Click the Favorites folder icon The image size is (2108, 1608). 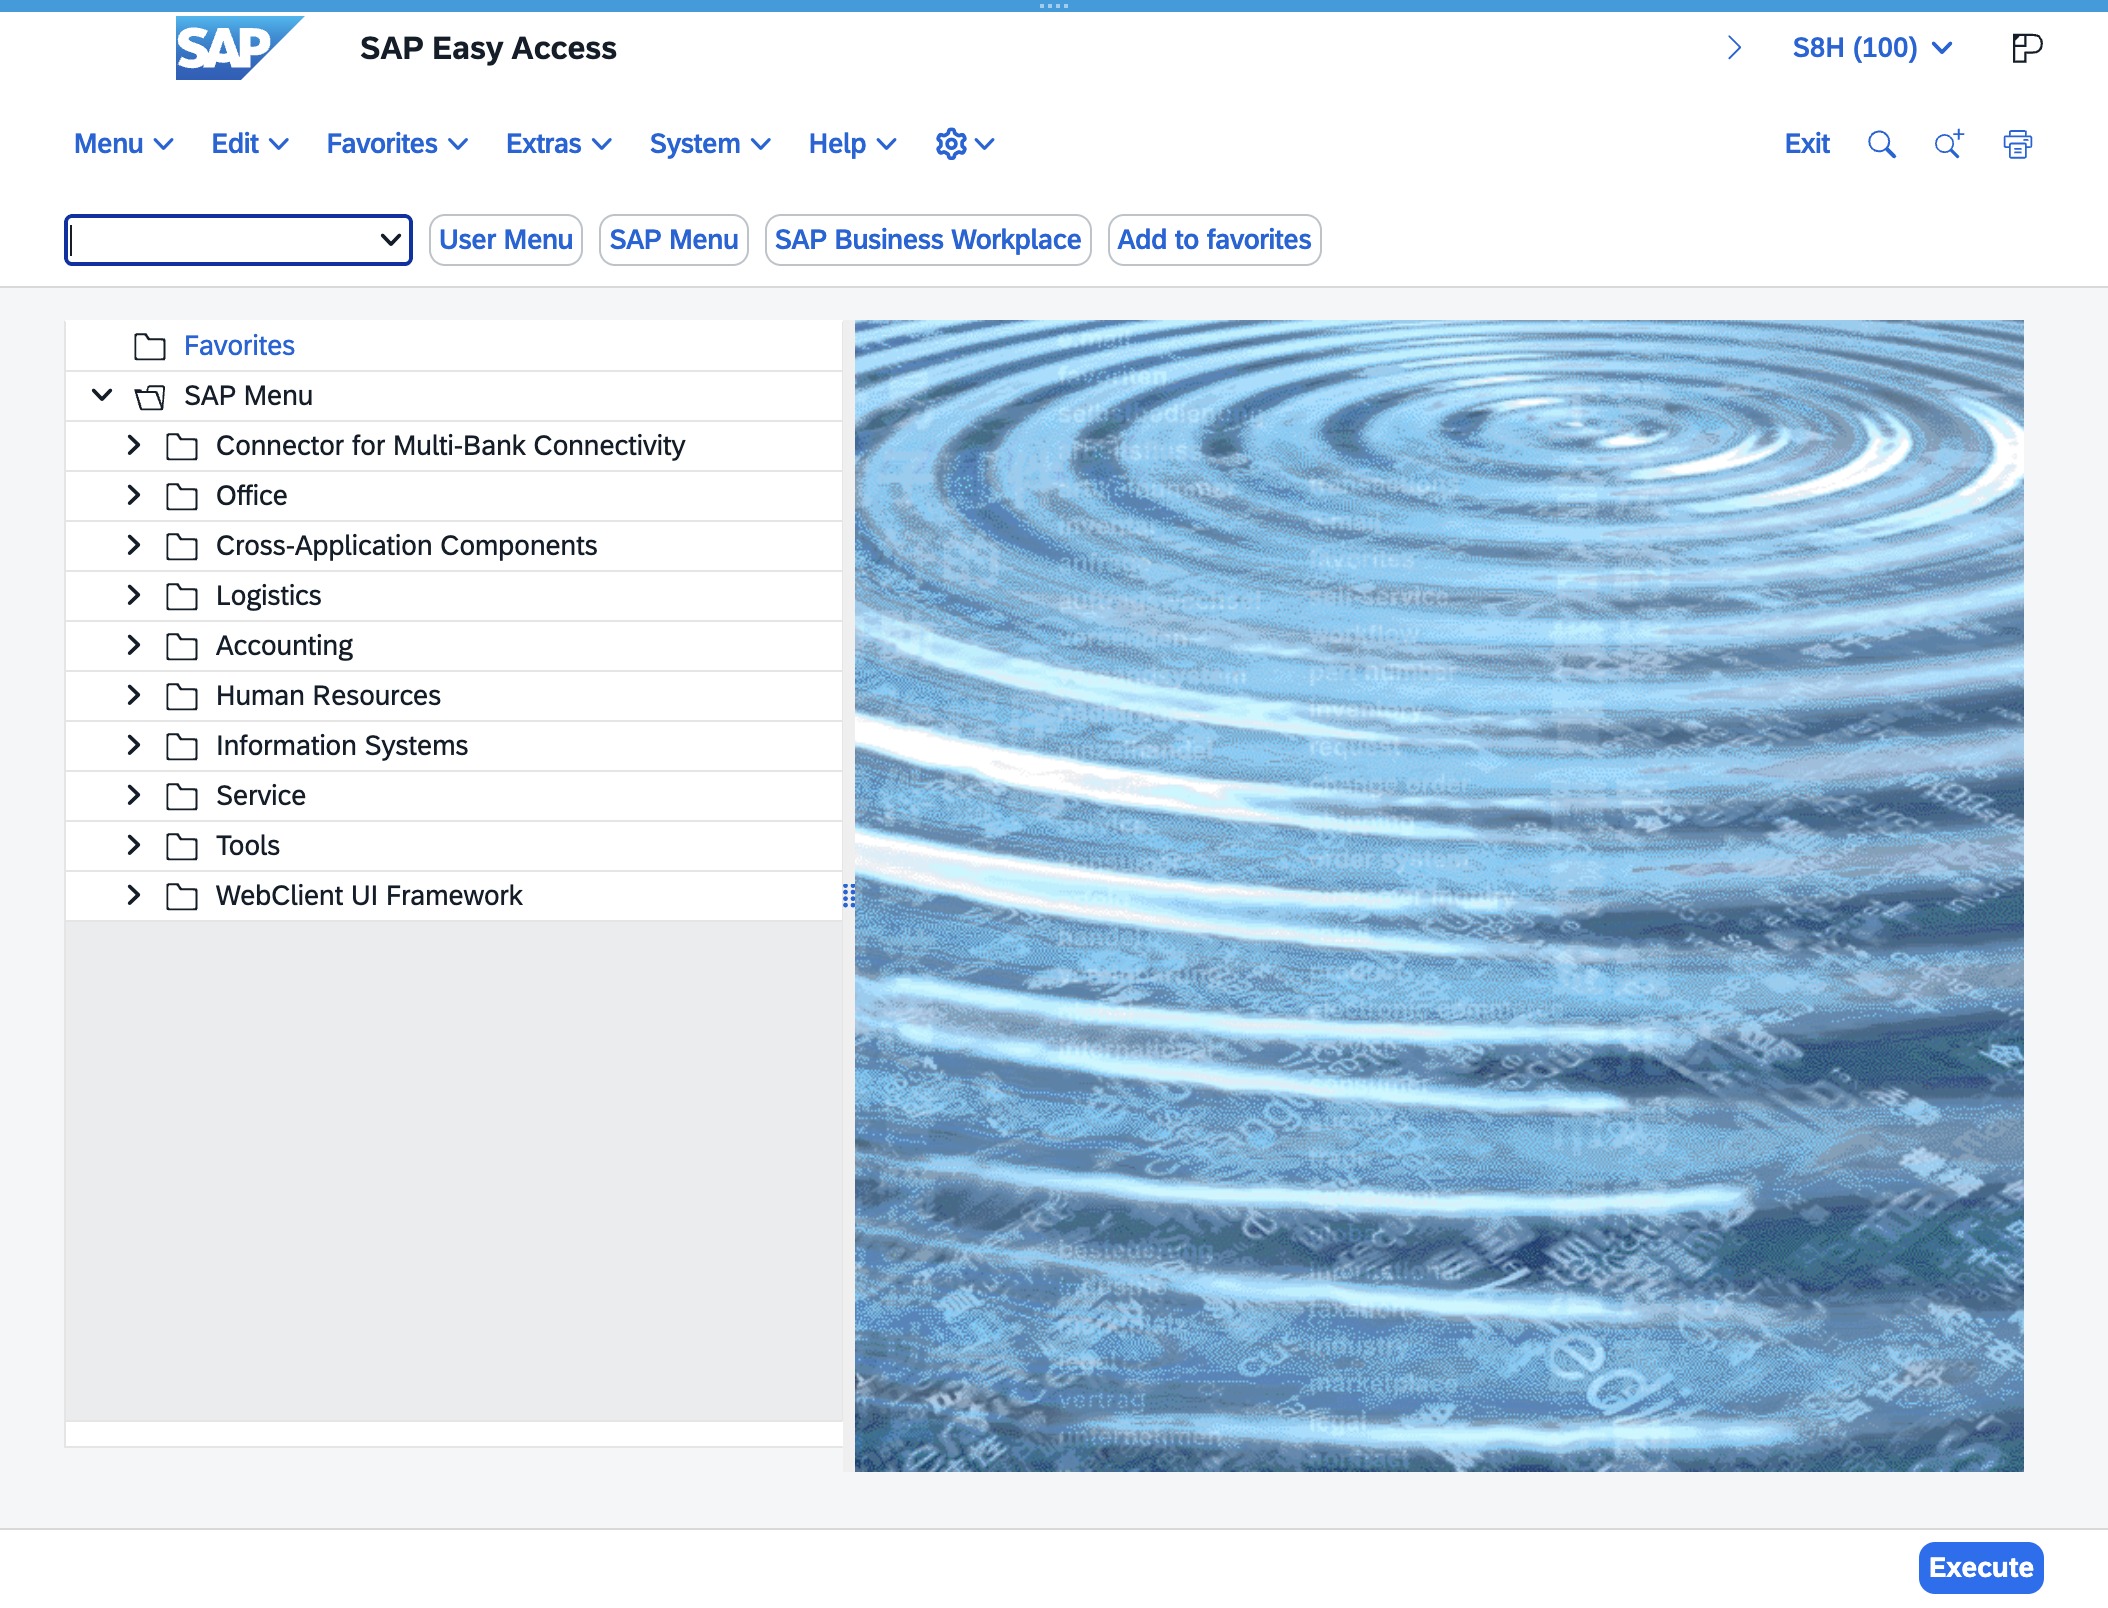point(150,346)
